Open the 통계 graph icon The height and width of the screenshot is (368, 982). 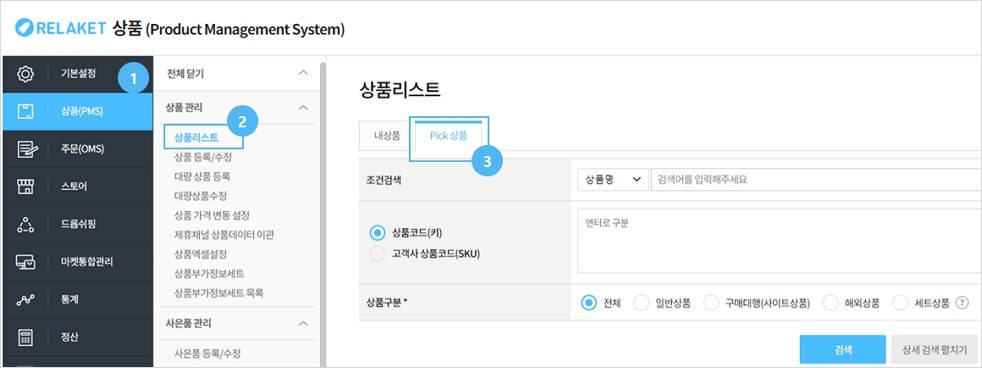click(25, 300)
